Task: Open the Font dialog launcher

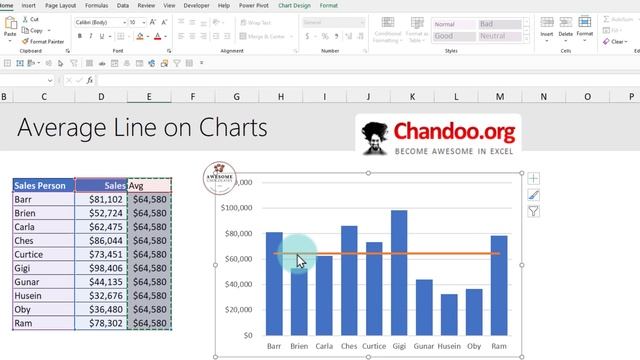Action: (169, 51)
